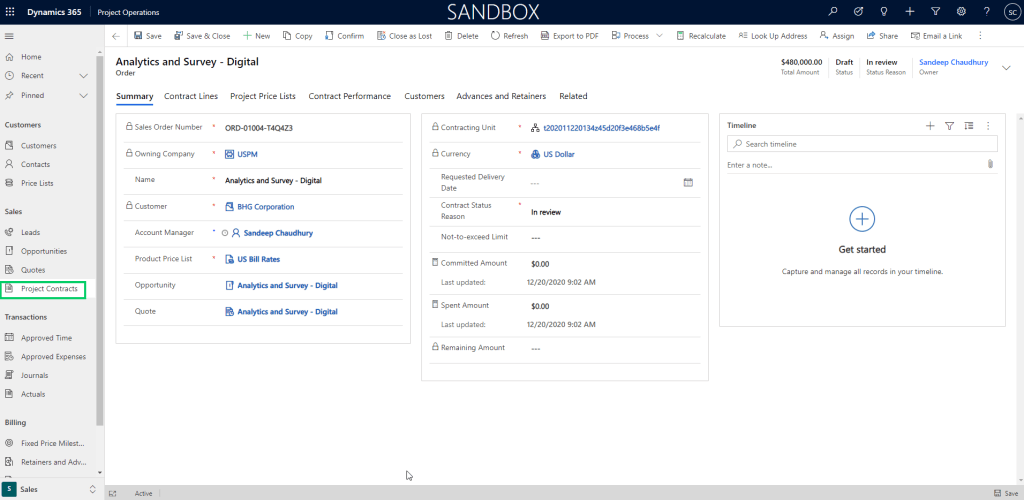Toggle the hamburger menu to collapse the sidebar
1024x500 pixels.
[10, 36]
